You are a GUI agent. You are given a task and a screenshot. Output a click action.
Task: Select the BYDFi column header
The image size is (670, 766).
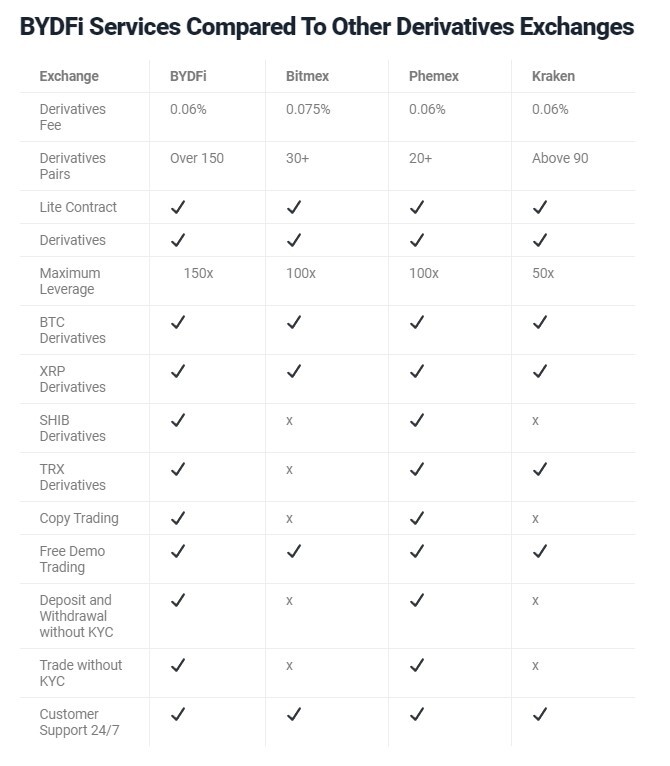pyautogui.click(x=188, y=76)
